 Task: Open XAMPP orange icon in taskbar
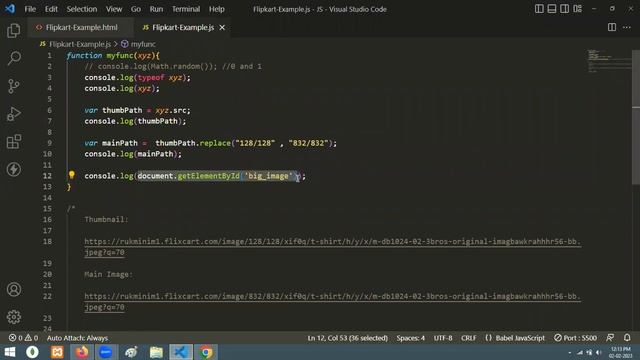point(57,352)
